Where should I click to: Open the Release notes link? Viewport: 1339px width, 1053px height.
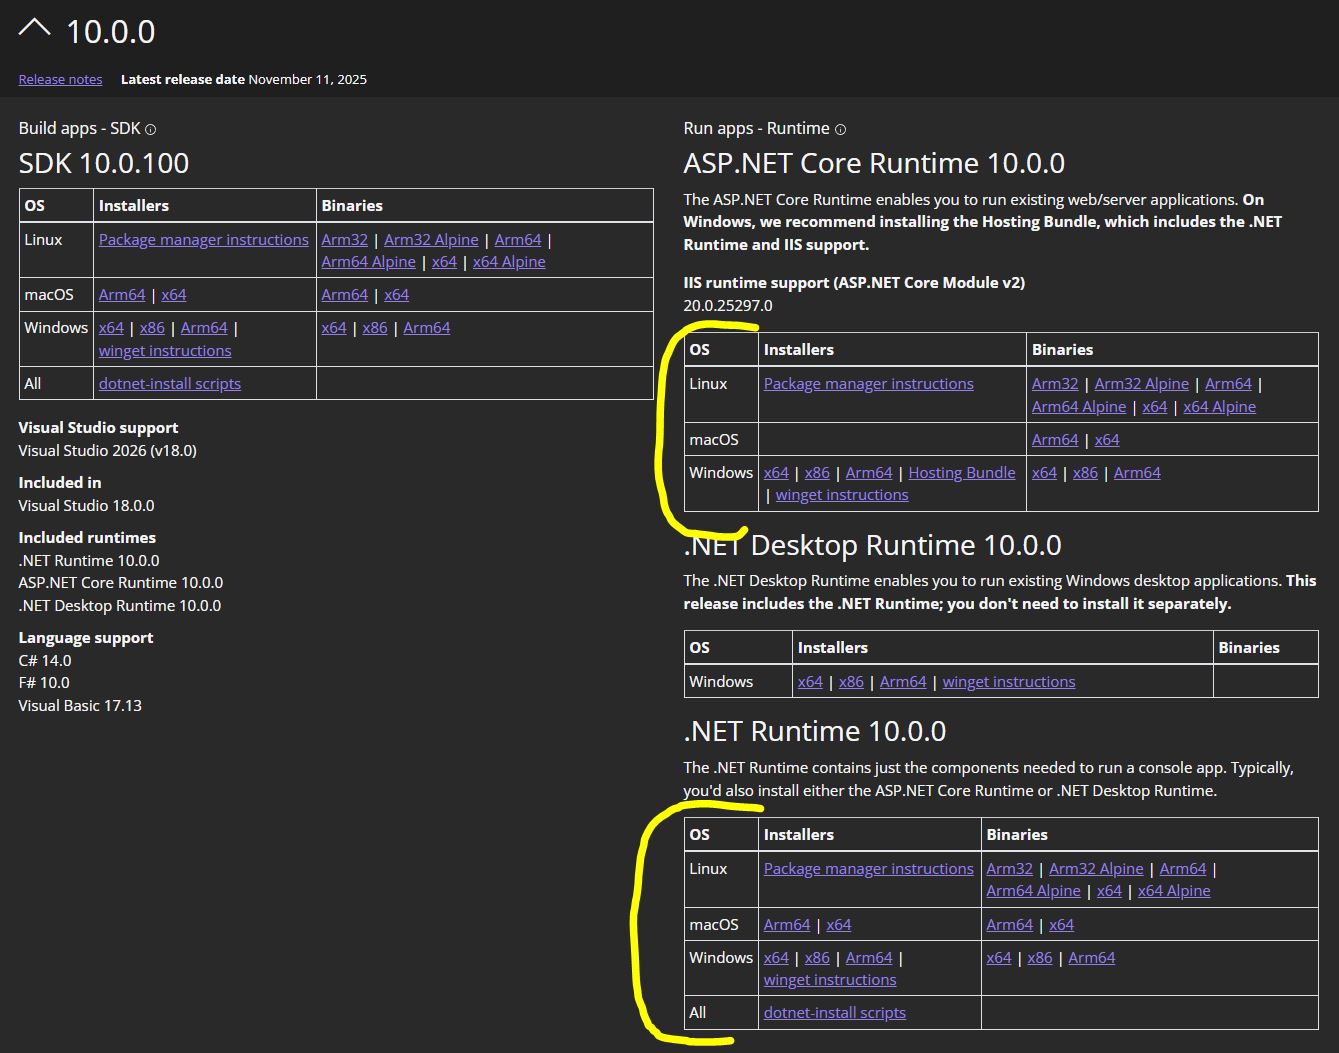click(60, 80)
